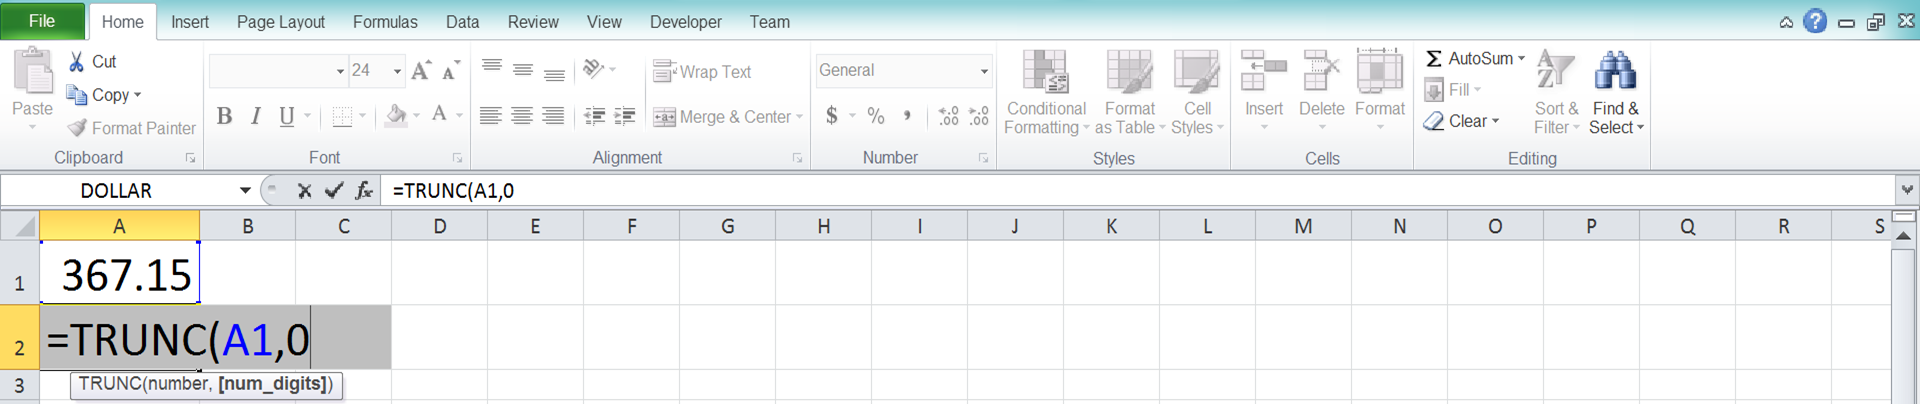Click the Center text alignment icon
This screenshot has height=404, width=1920.
pos(522,116)
